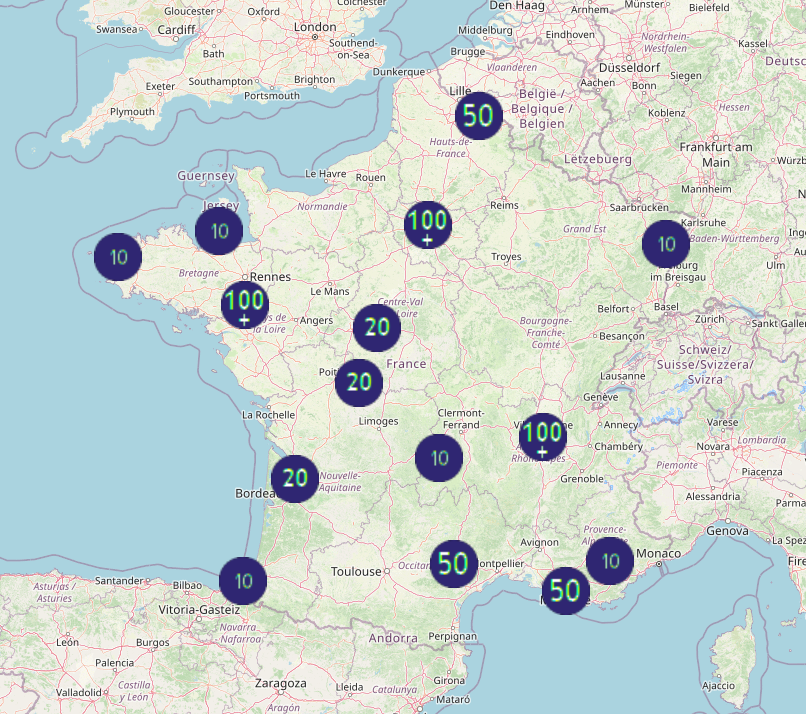This screenshot has width=806, height=714.
Task: Click the Normandie region label
Action: [322, 207]
